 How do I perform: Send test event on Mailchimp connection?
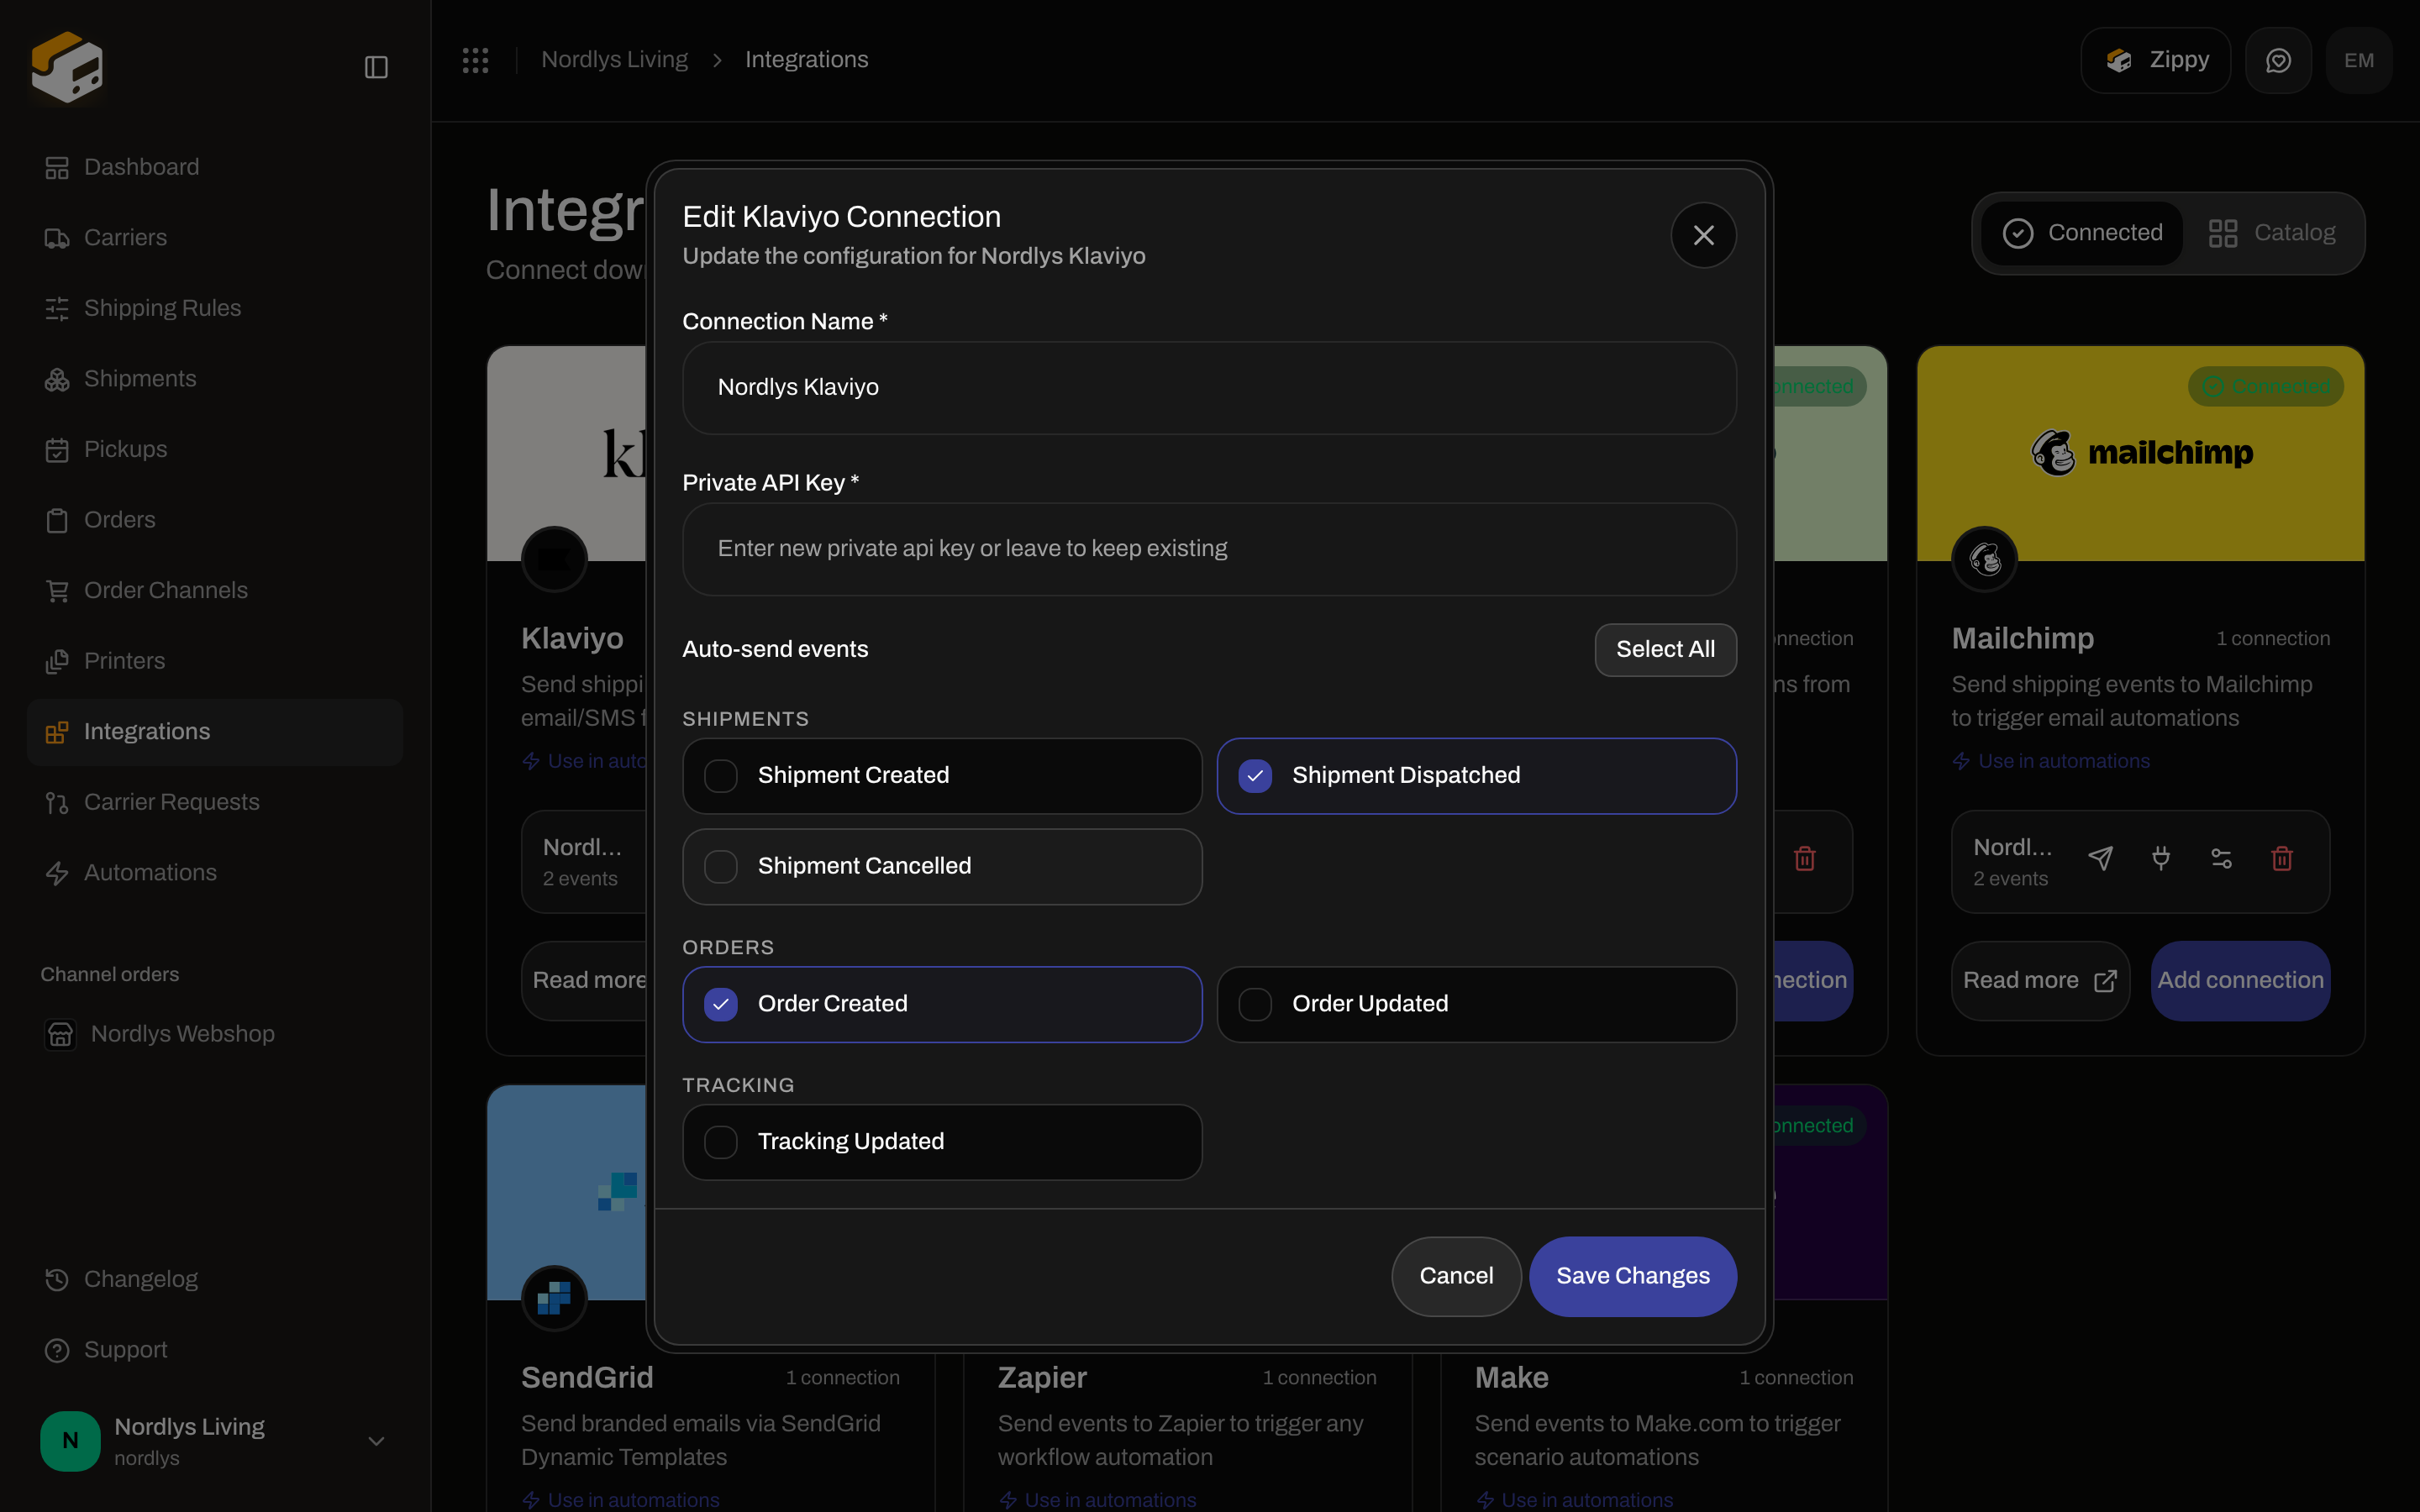2100,859
